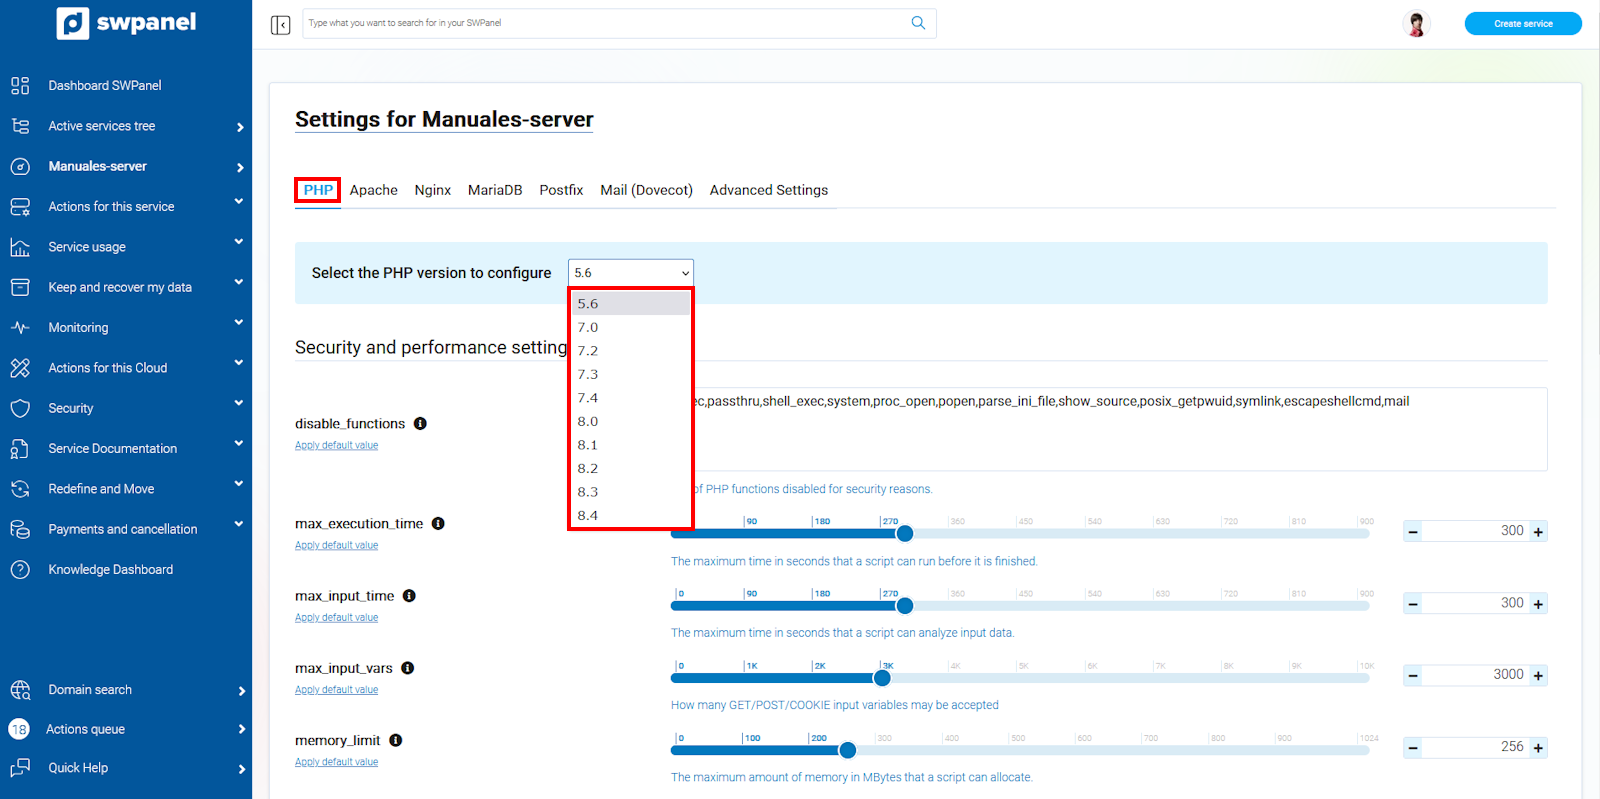
Task: Open the Advanced Settings tab
Action: tap(768, 190)
